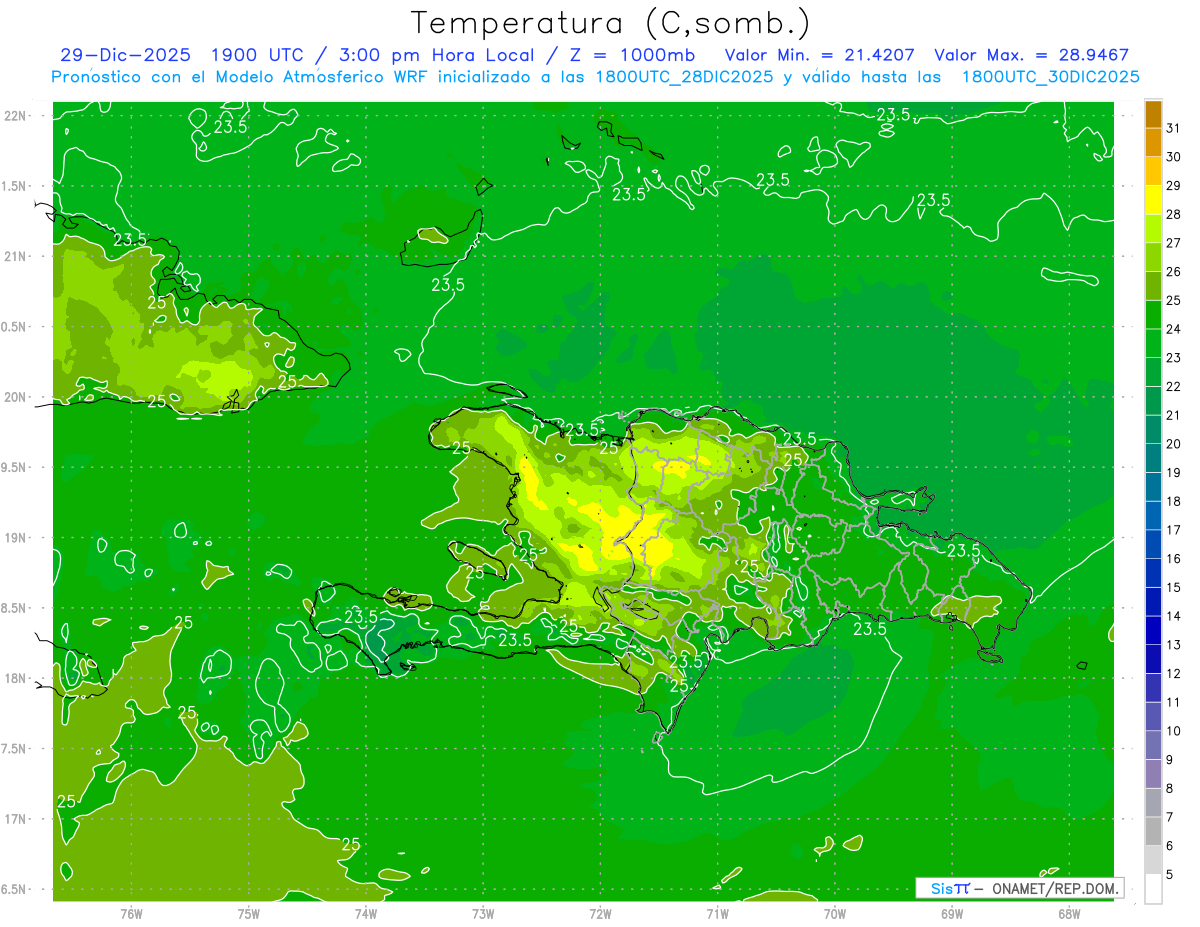
Task: Click the legend value 10
Action: (x=1174, y=731)
